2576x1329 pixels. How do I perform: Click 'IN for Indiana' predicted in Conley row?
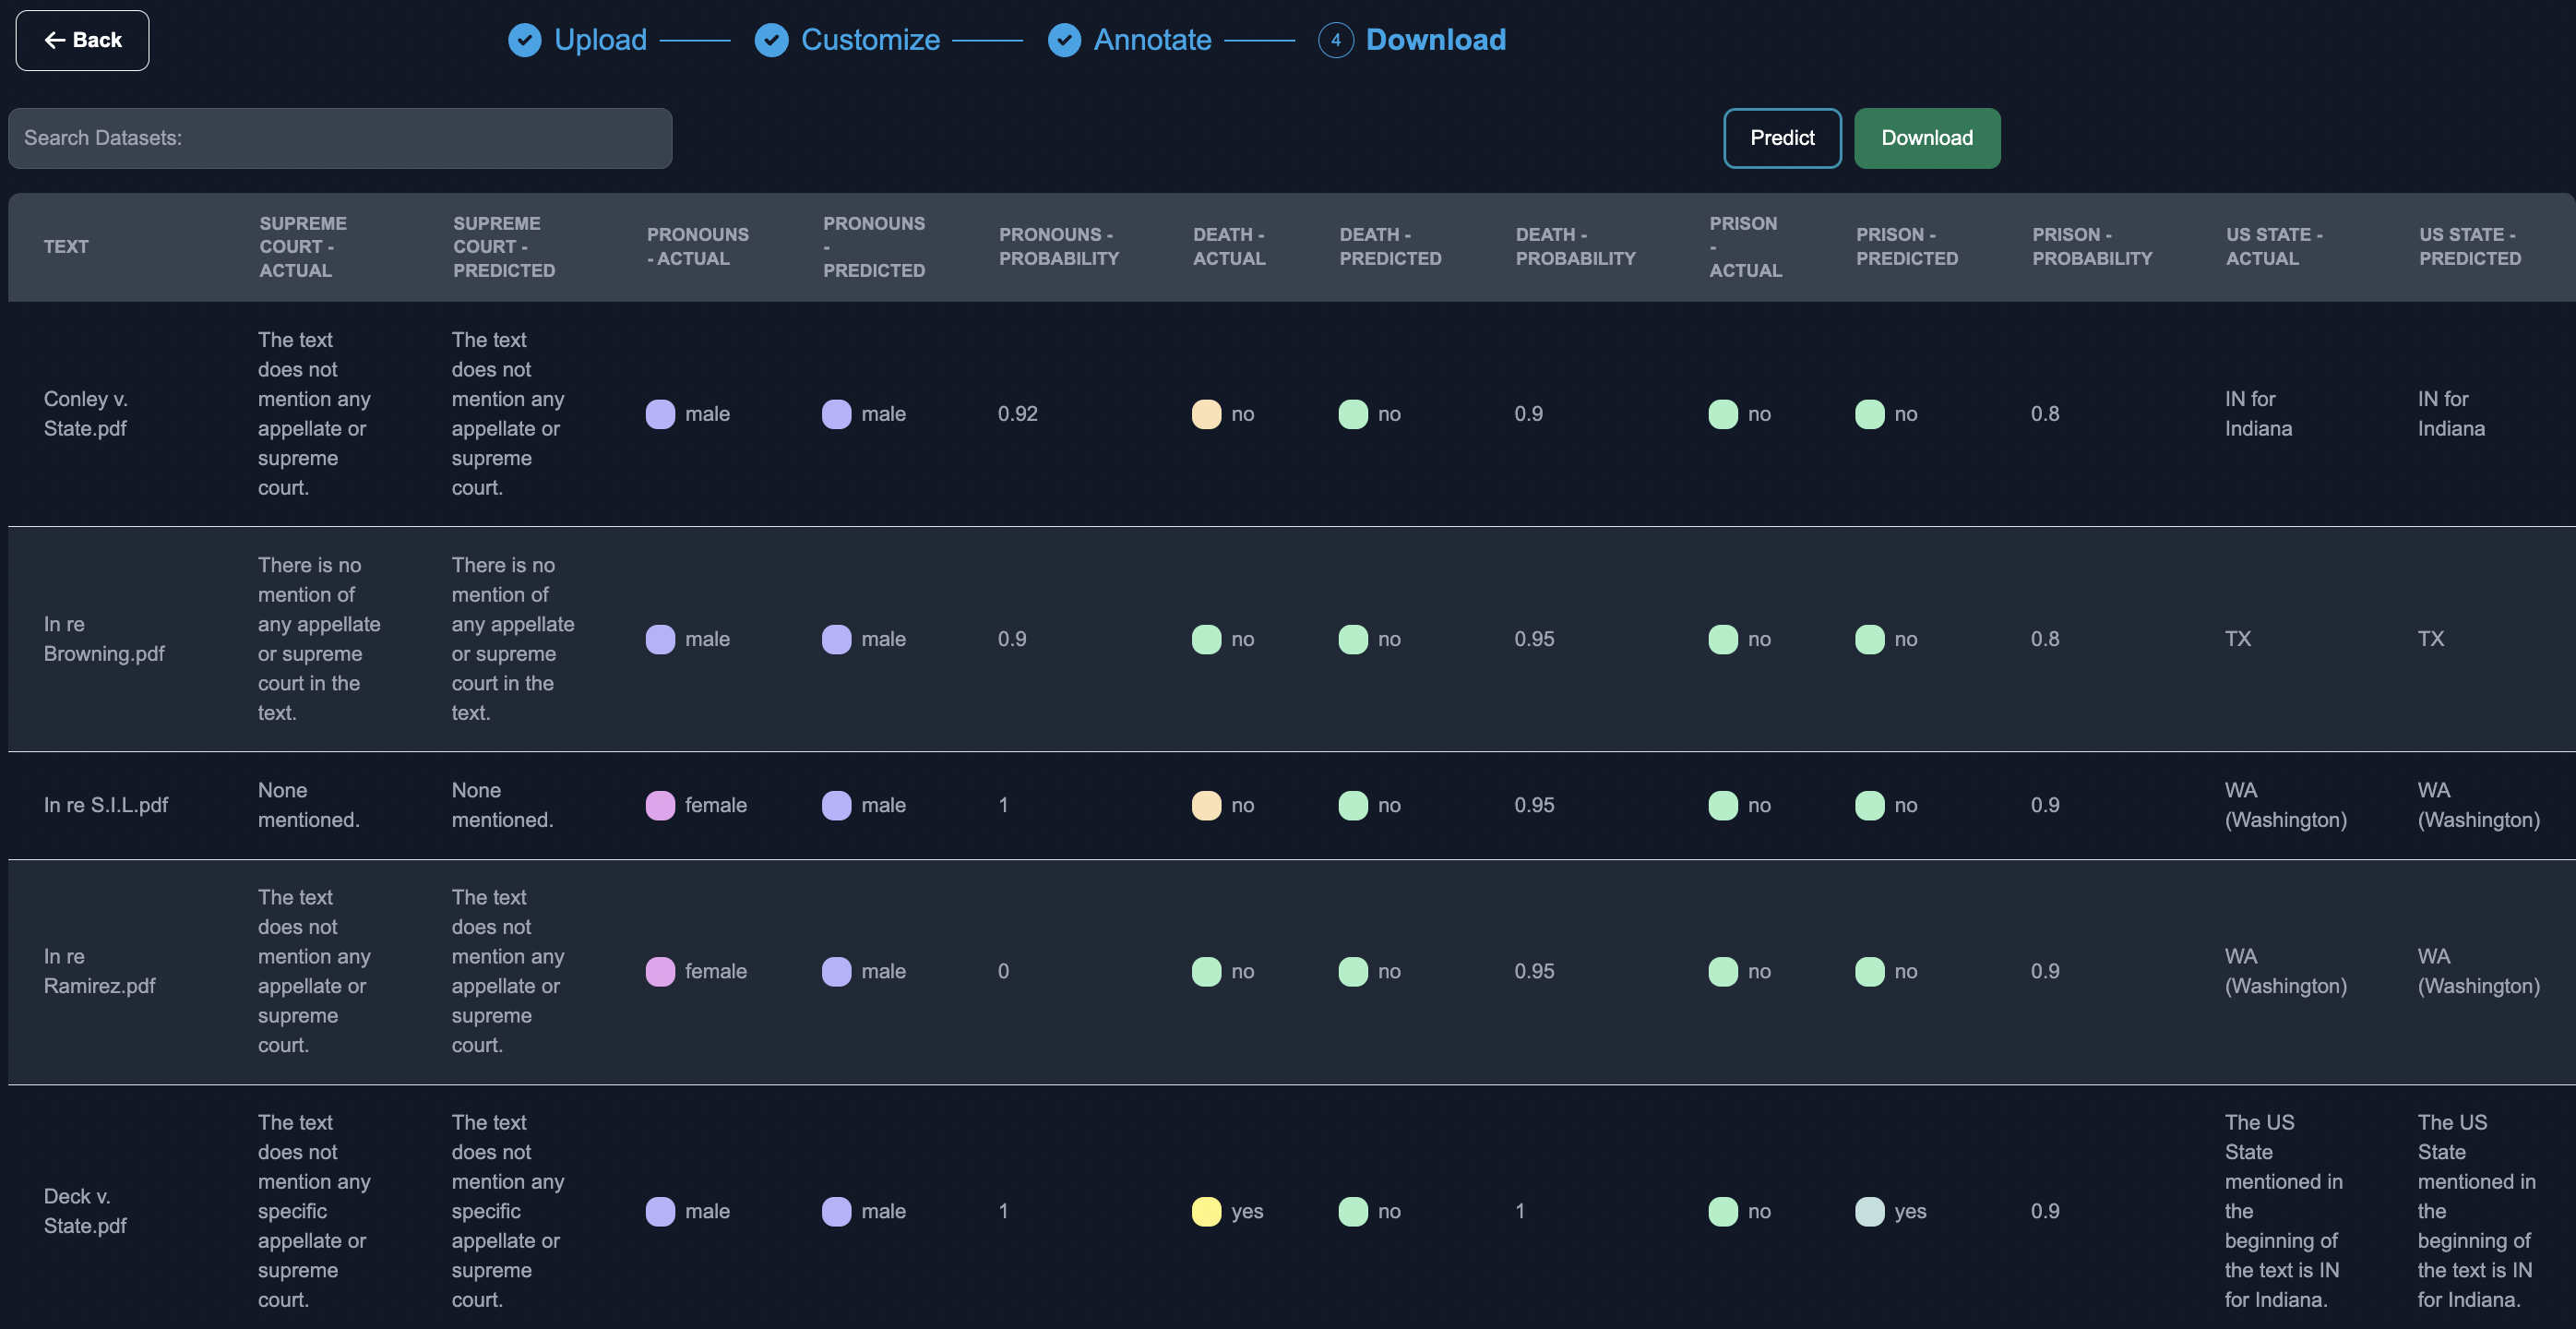click(2451, 414)
